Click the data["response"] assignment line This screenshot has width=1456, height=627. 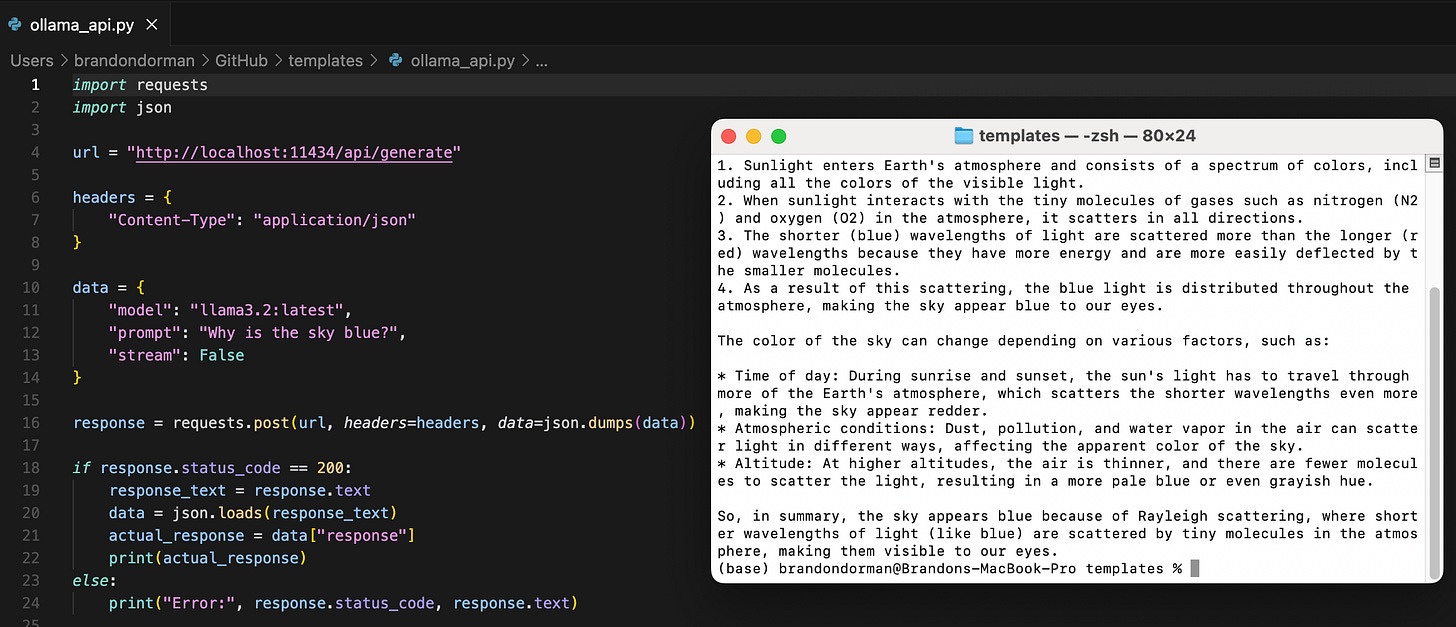[262, 536]
